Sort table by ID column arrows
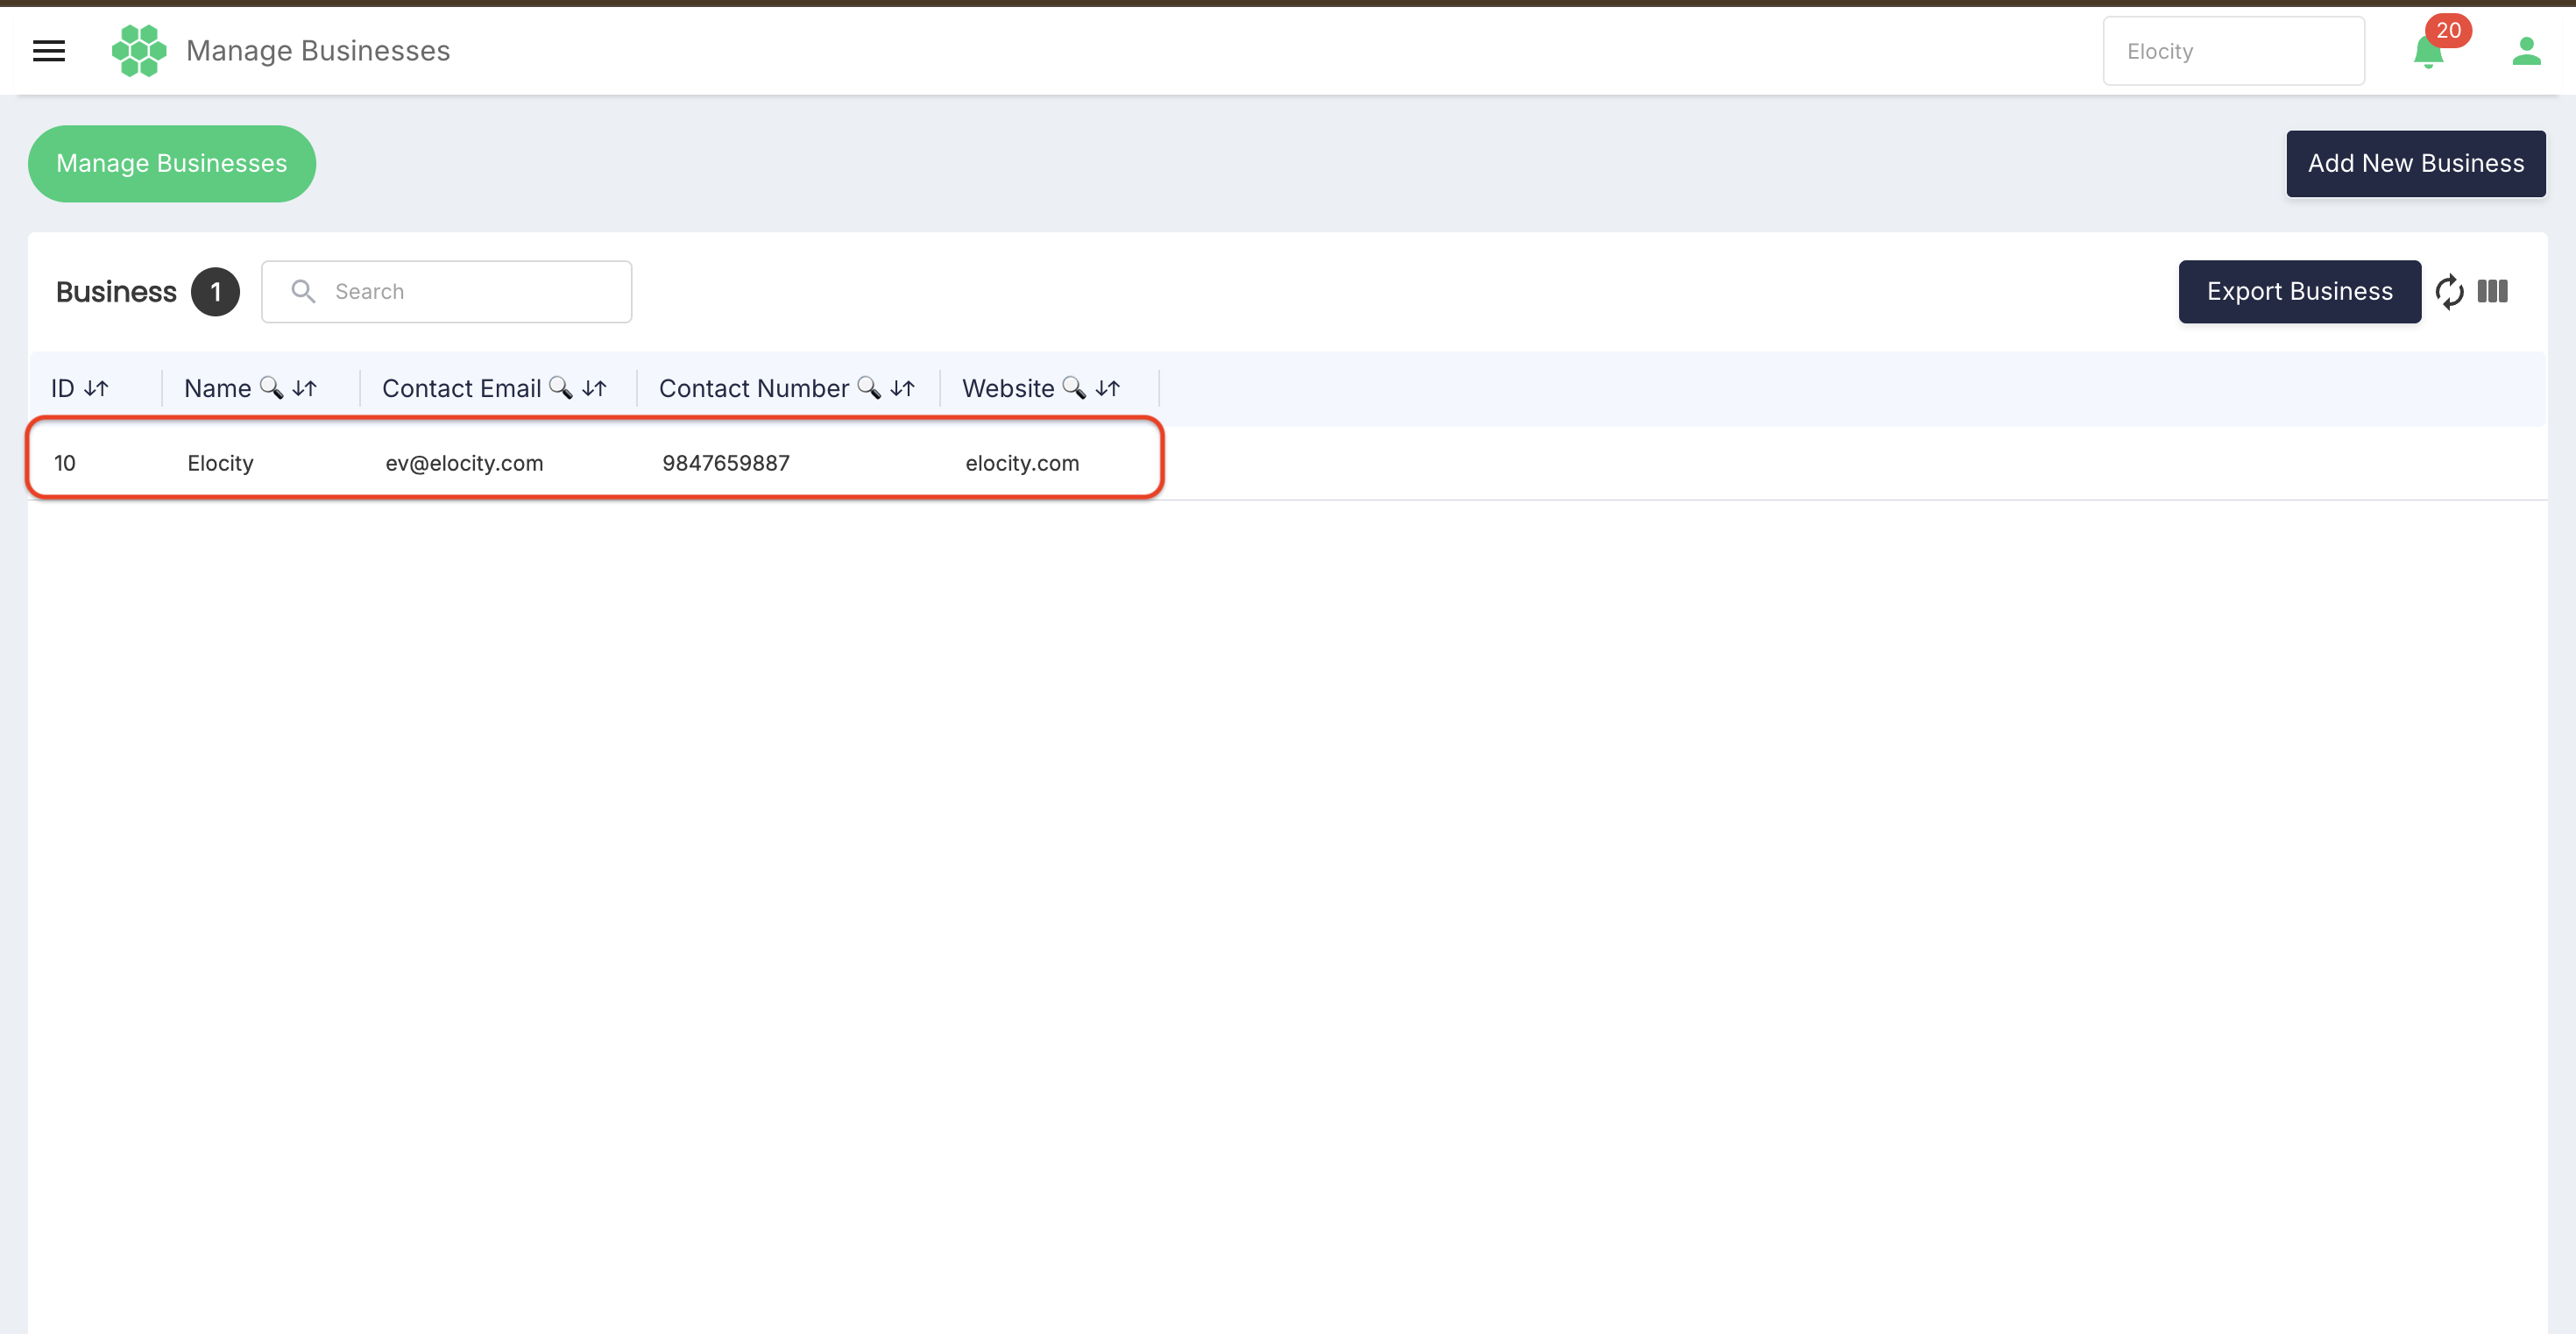This screenshot has width=2576, height=1334. point(97,388)
